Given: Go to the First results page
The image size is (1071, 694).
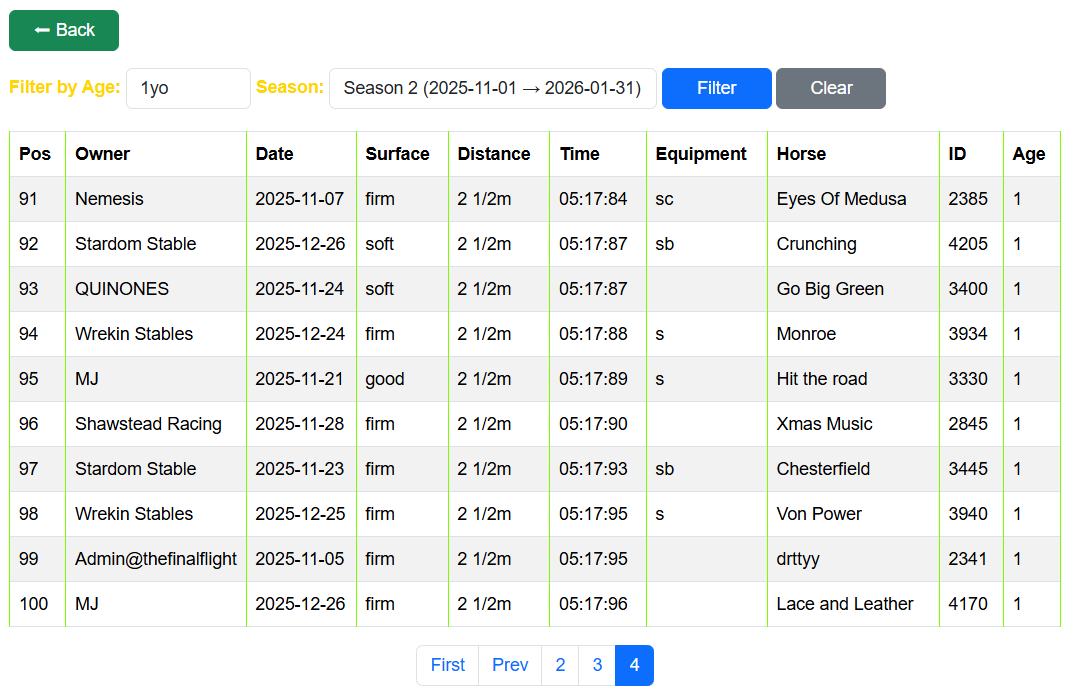Looking at the screenshot, I should [x=447, y=665].
